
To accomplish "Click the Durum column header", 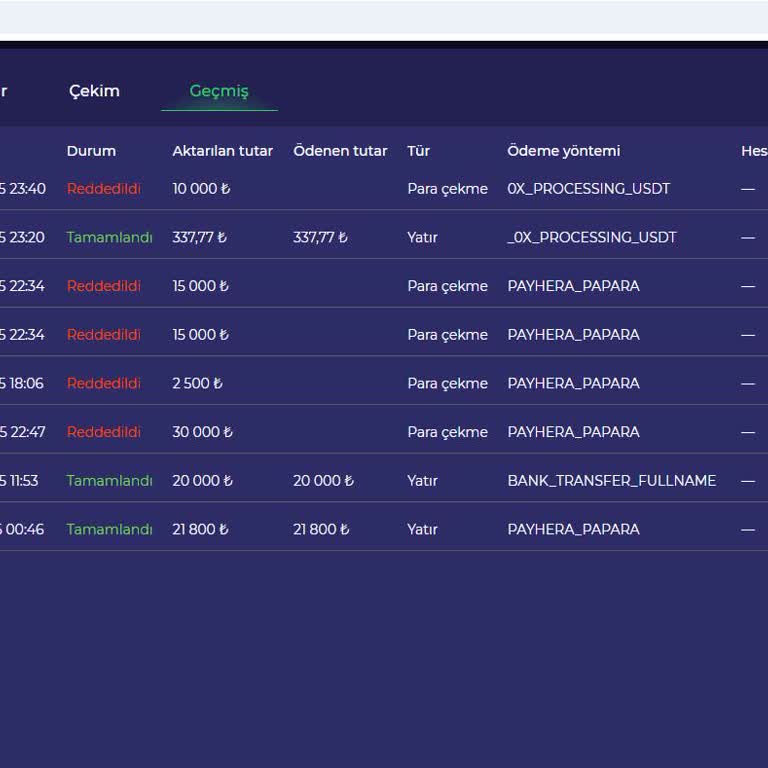I will [x=91, y=151].
